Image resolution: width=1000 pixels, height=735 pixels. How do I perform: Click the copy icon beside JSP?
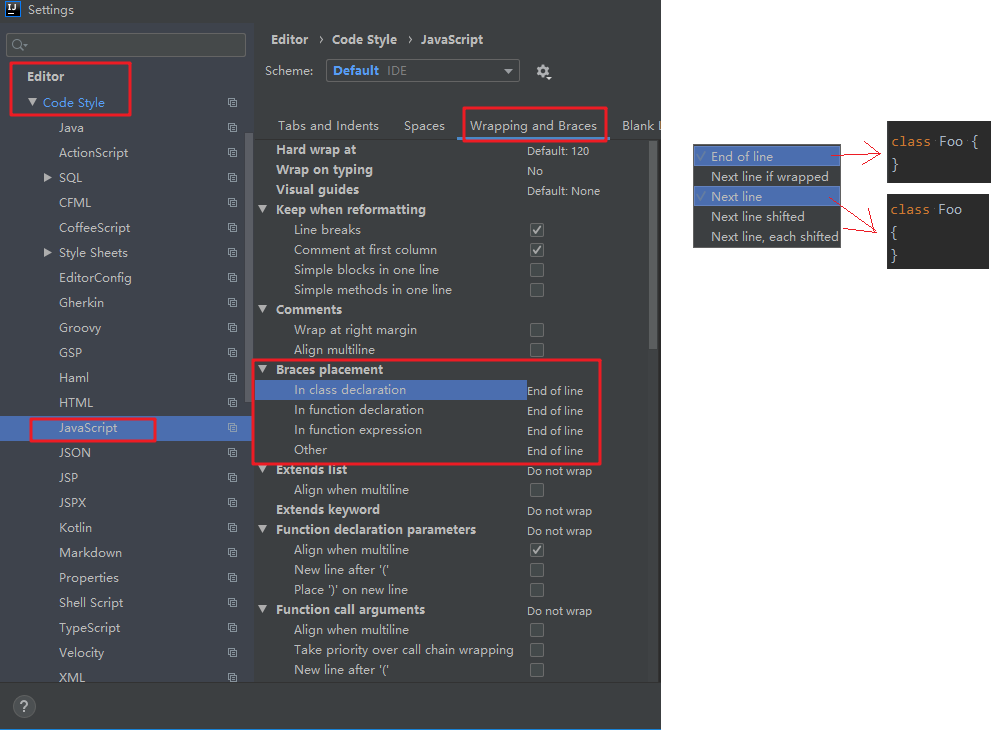[x=233, y=477]
